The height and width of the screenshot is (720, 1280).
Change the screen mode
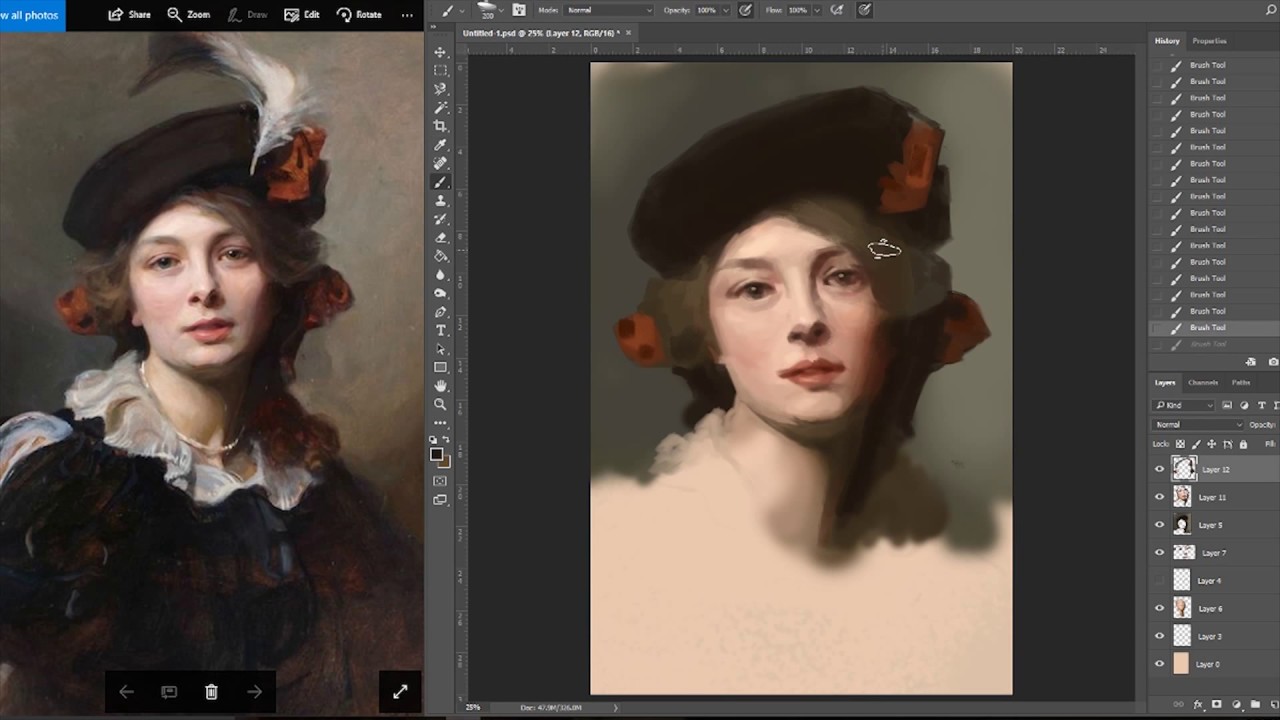coord(440,500)
